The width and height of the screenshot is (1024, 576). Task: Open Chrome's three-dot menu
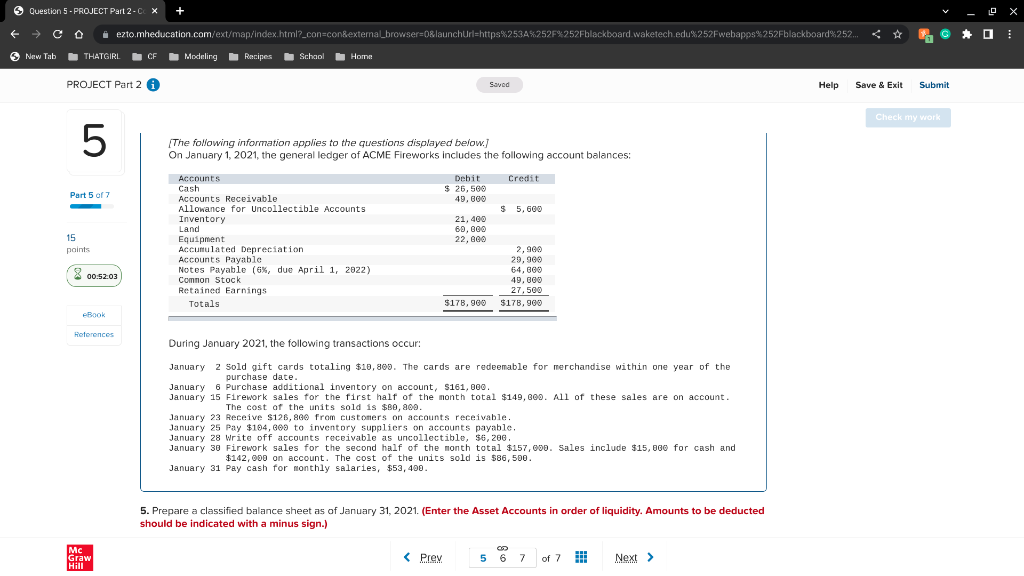click(1010, 33)
